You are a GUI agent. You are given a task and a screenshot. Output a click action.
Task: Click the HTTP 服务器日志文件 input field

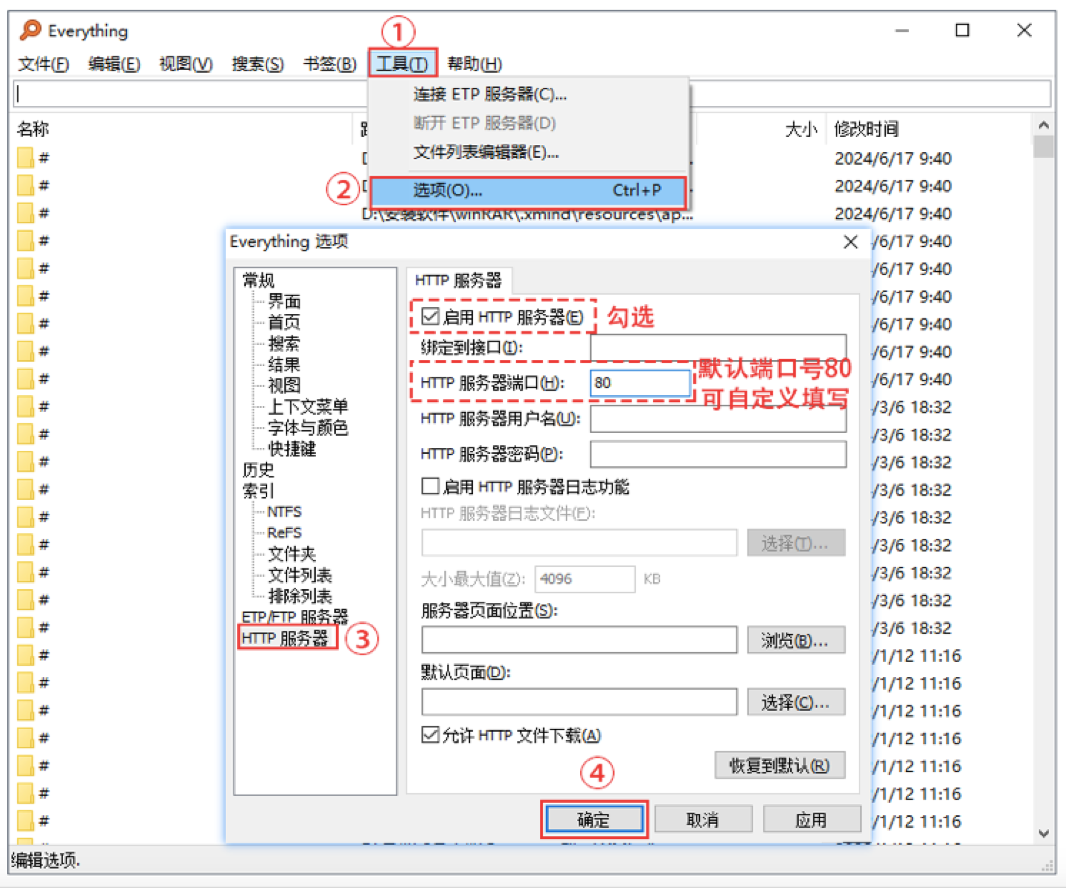point(579,543)
